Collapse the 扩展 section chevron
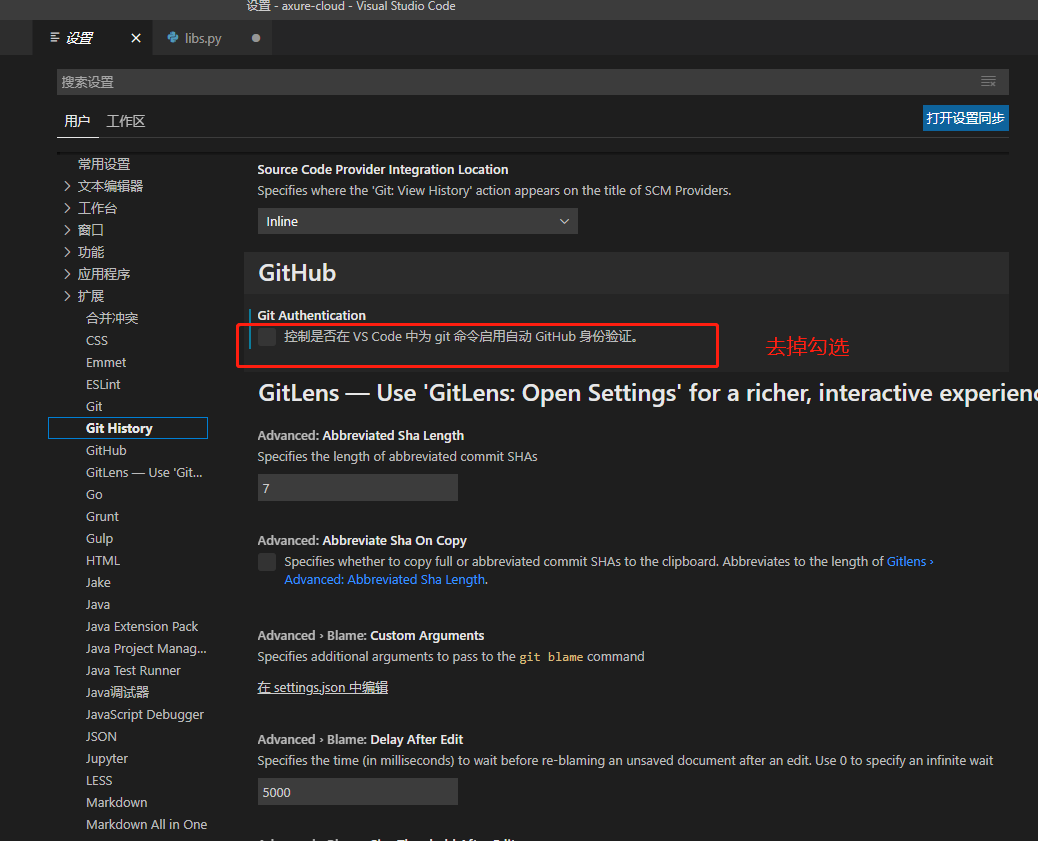 point(67,296)
